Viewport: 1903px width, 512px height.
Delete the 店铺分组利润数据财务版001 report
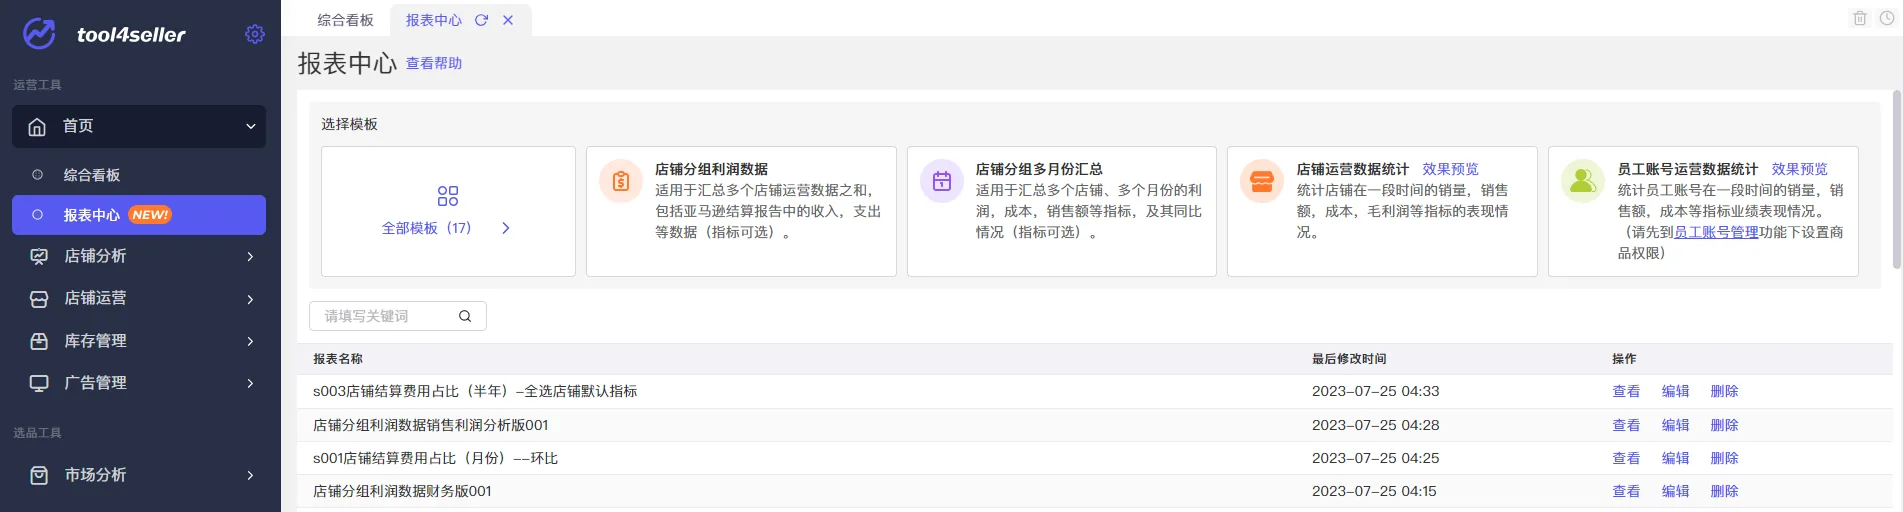pyautogui.click(x=1724, y=491)
